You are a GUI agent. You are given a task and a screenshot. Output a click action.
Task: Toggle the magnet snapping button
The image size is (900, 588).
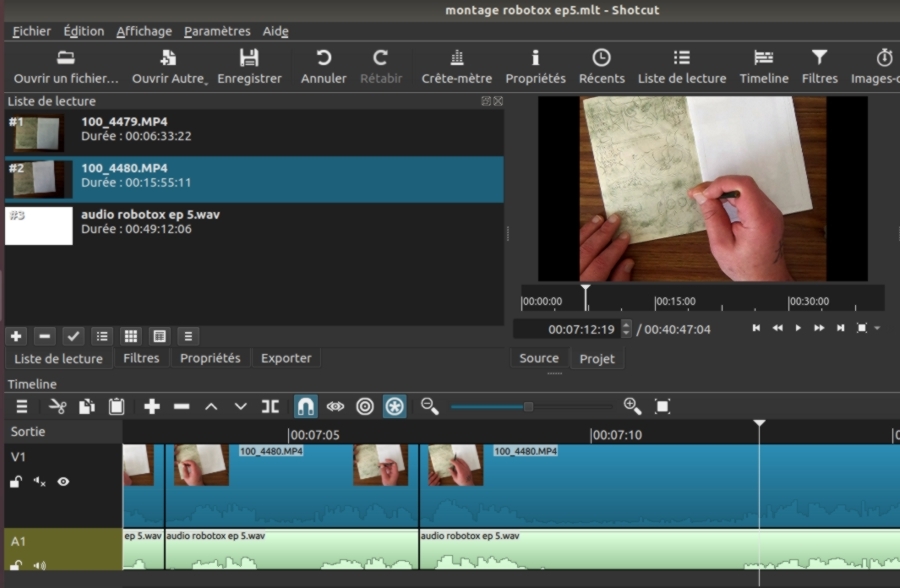[x=306, y=406]
